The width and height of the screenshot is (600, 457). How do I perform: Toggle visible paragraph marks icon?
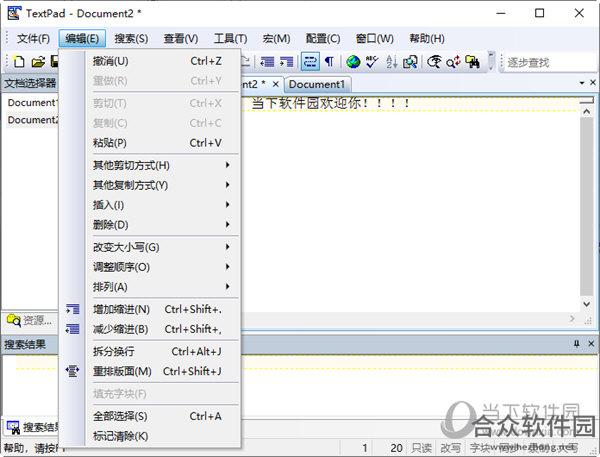pos(329,62)
